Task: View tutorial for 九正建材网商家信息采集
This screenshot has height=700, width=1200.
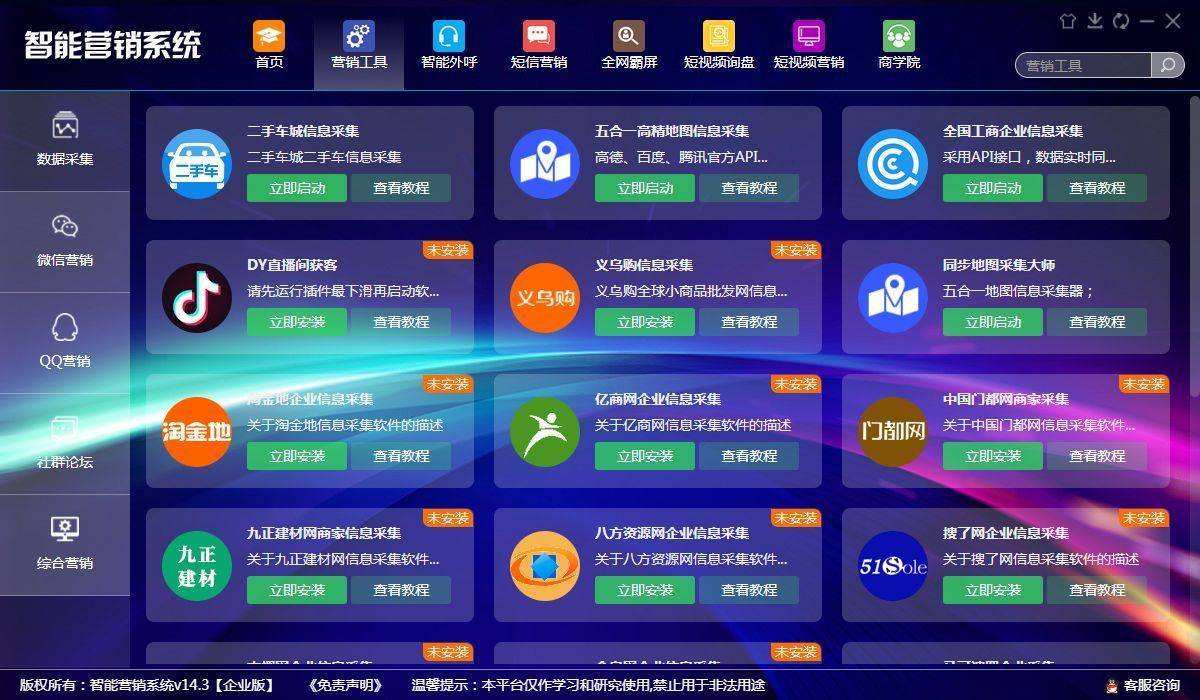Action: [x=401, y=590]
